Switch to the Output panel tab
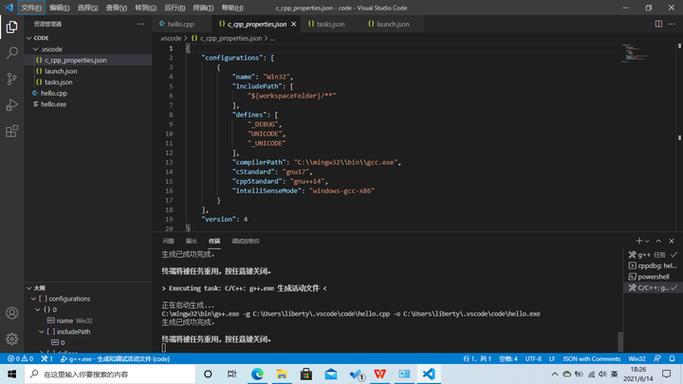 click(x=191, y=241)
